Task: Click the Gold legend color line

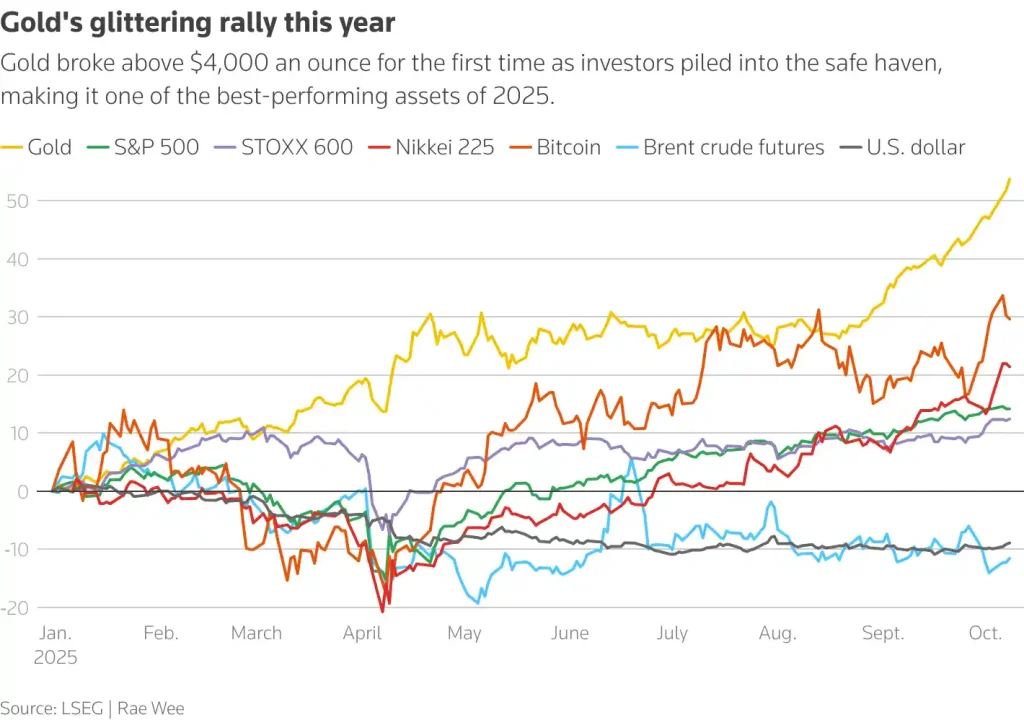Action: coord(11,147)
